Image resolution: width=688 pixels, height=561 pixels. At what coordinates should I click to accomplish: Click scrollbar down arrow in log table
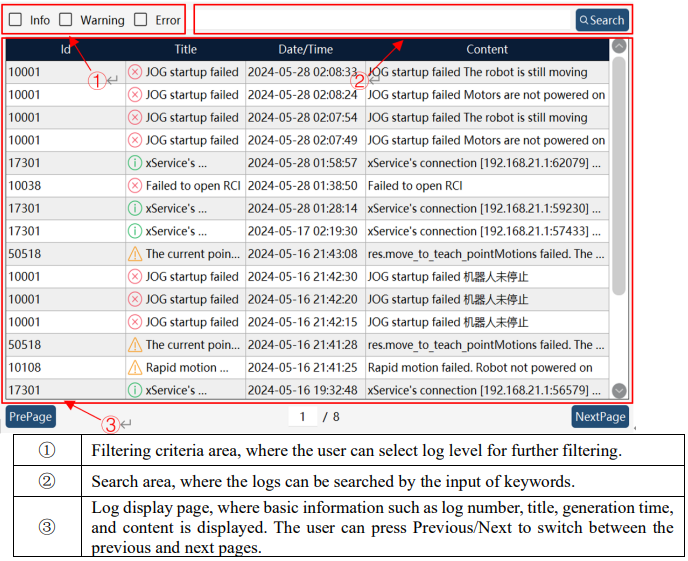tap(619, 390)
